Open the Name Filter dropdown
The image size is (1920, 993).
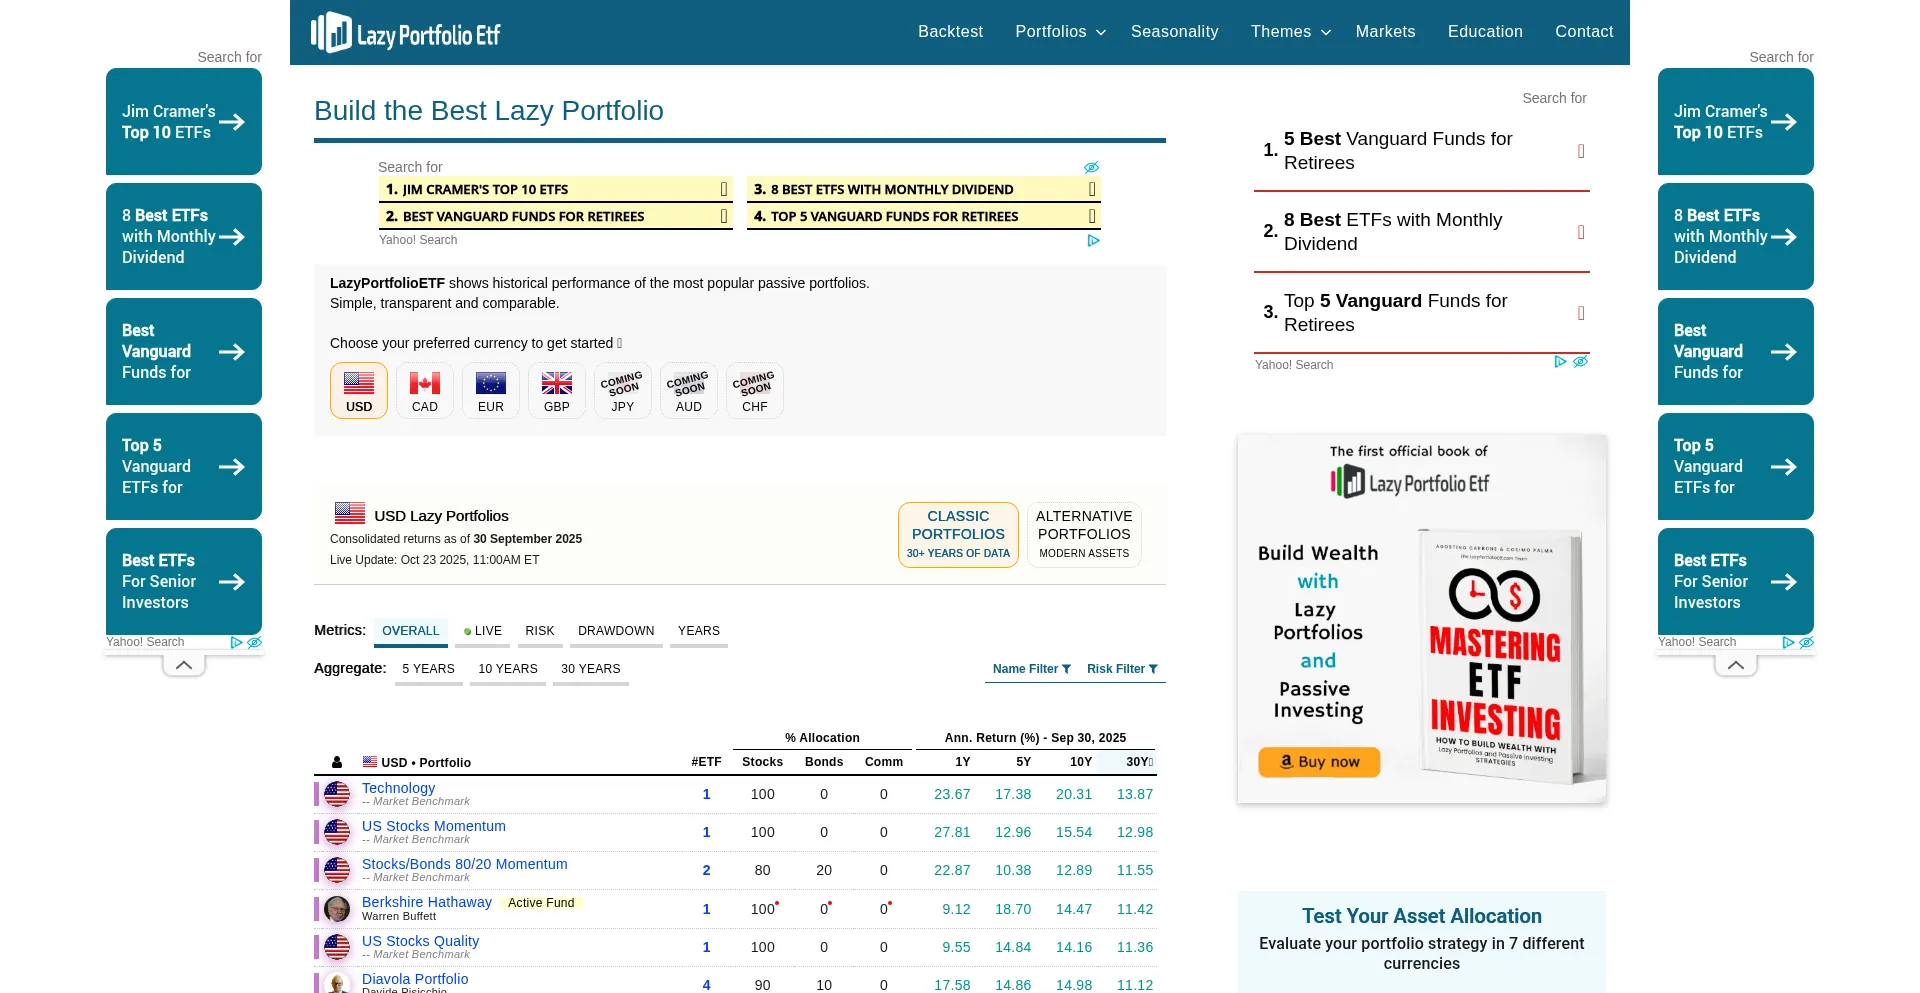pyautogui.click(x=1031, y=669)
